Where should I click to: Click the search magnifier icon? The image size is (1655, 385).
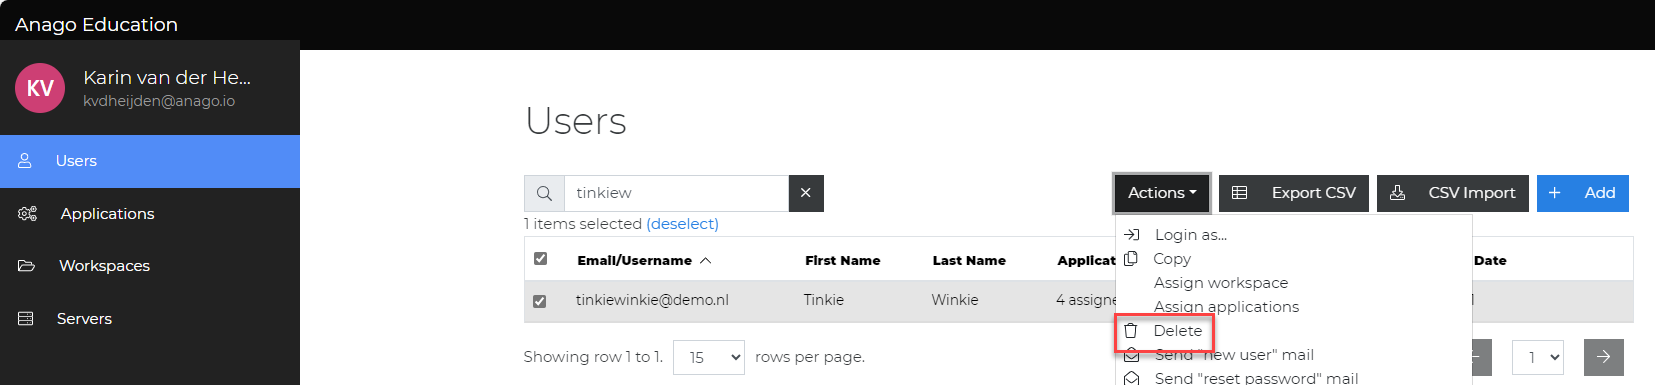(x=544, y=193)
